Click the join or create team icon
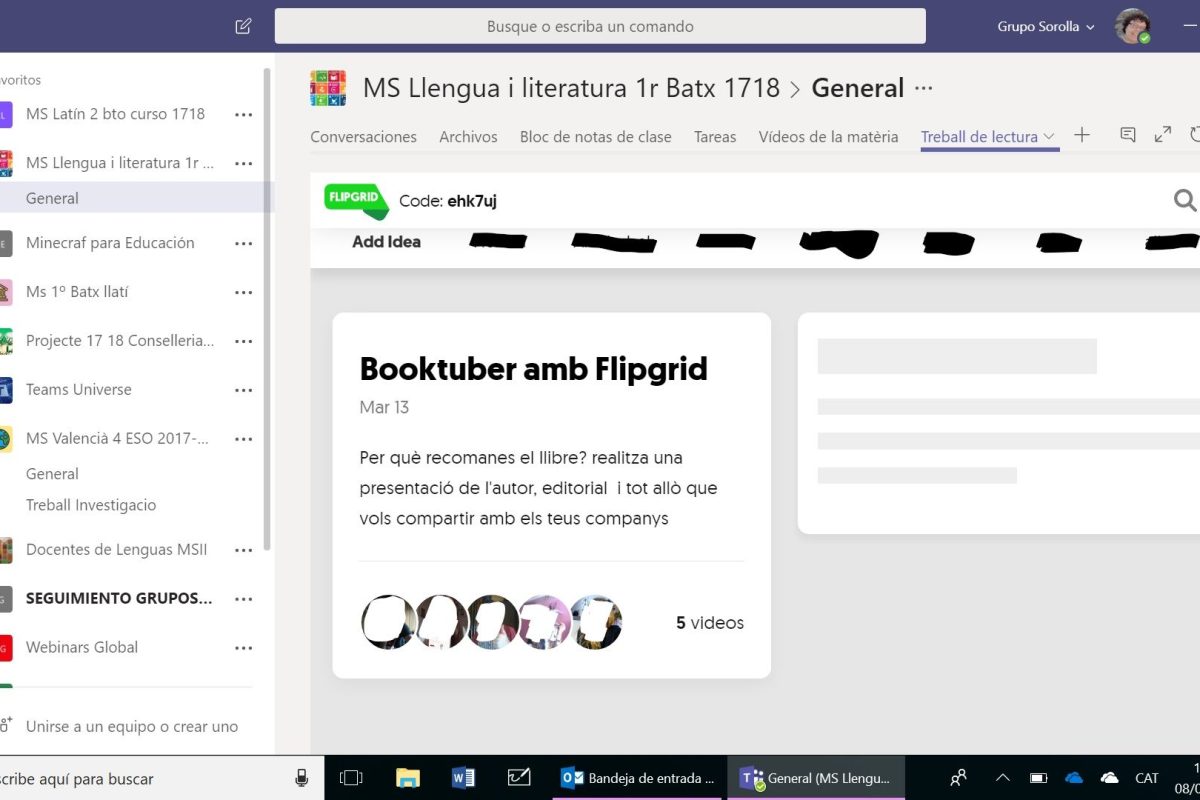The image size is (1200, 800). click(x=5, y=726)
